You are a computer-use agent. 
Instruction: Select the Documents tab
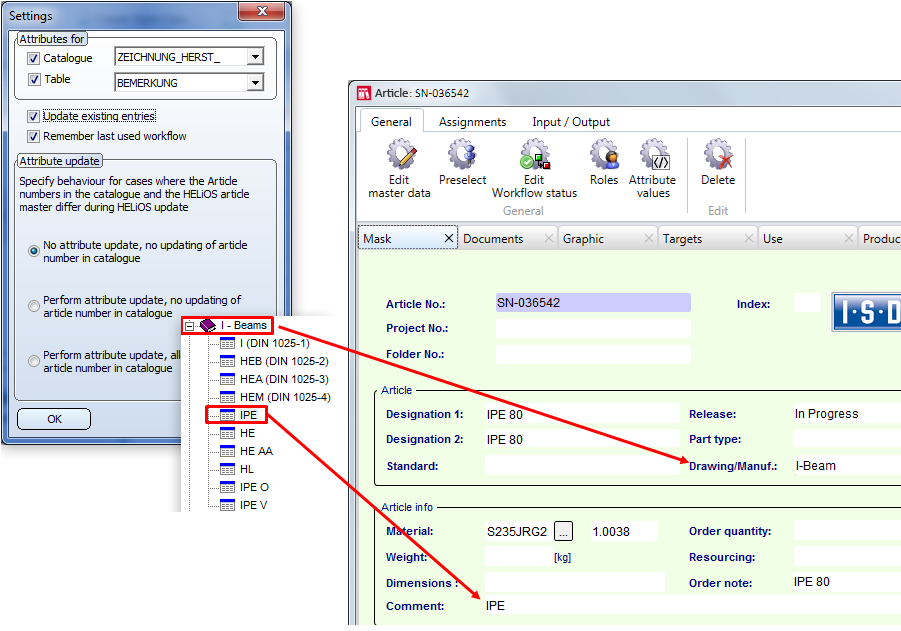click(x=507, y=238)
